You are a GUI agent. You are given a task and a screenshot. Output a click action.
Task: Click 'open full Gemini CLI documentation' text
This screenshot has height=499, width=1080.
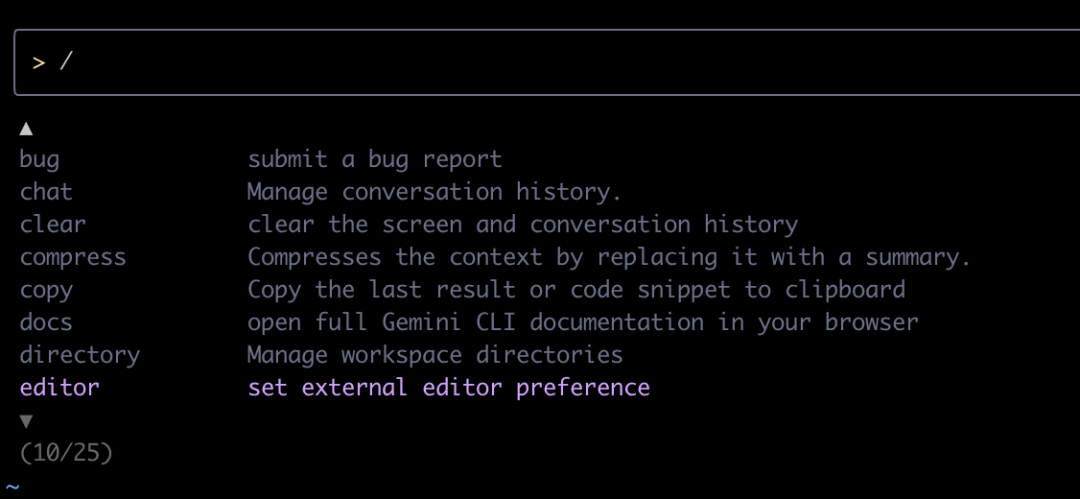coord(583,322)
